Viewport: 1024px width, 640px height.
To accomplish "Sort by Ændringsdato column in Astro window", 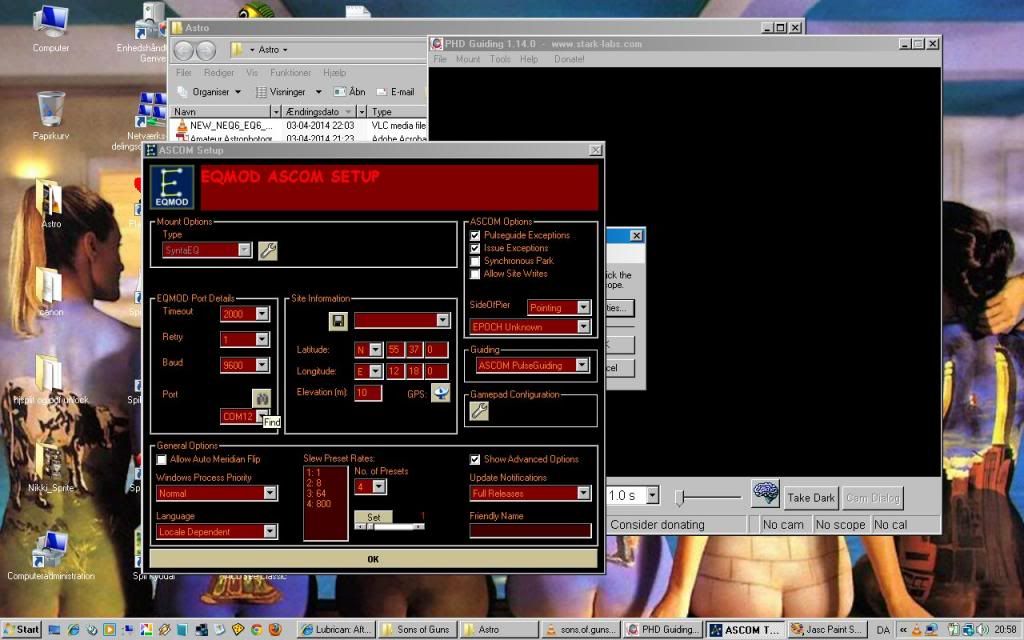I will tap(319, 112).
